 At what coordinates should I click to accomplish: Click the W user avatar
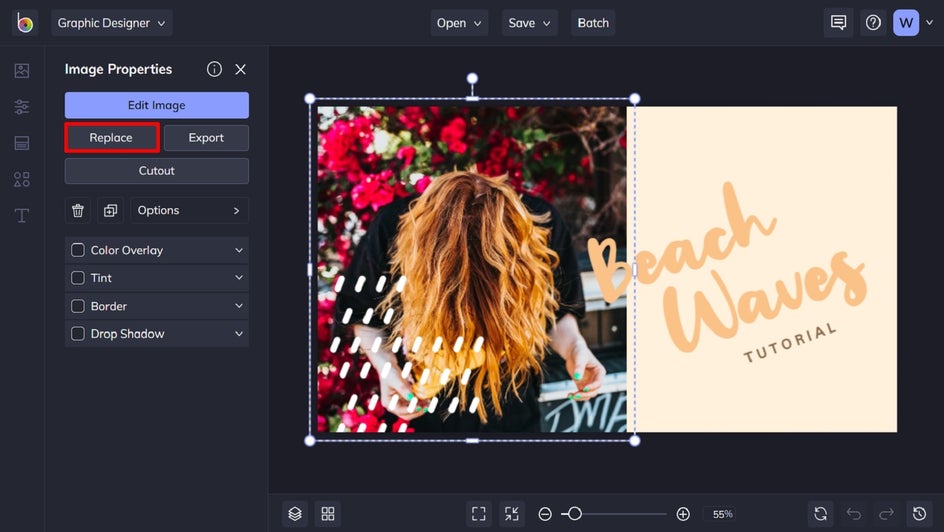coord(906,23)
